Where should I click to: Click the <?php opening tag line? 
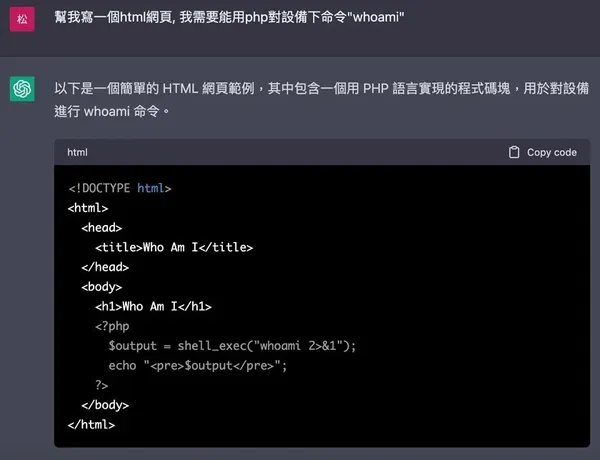112,326
